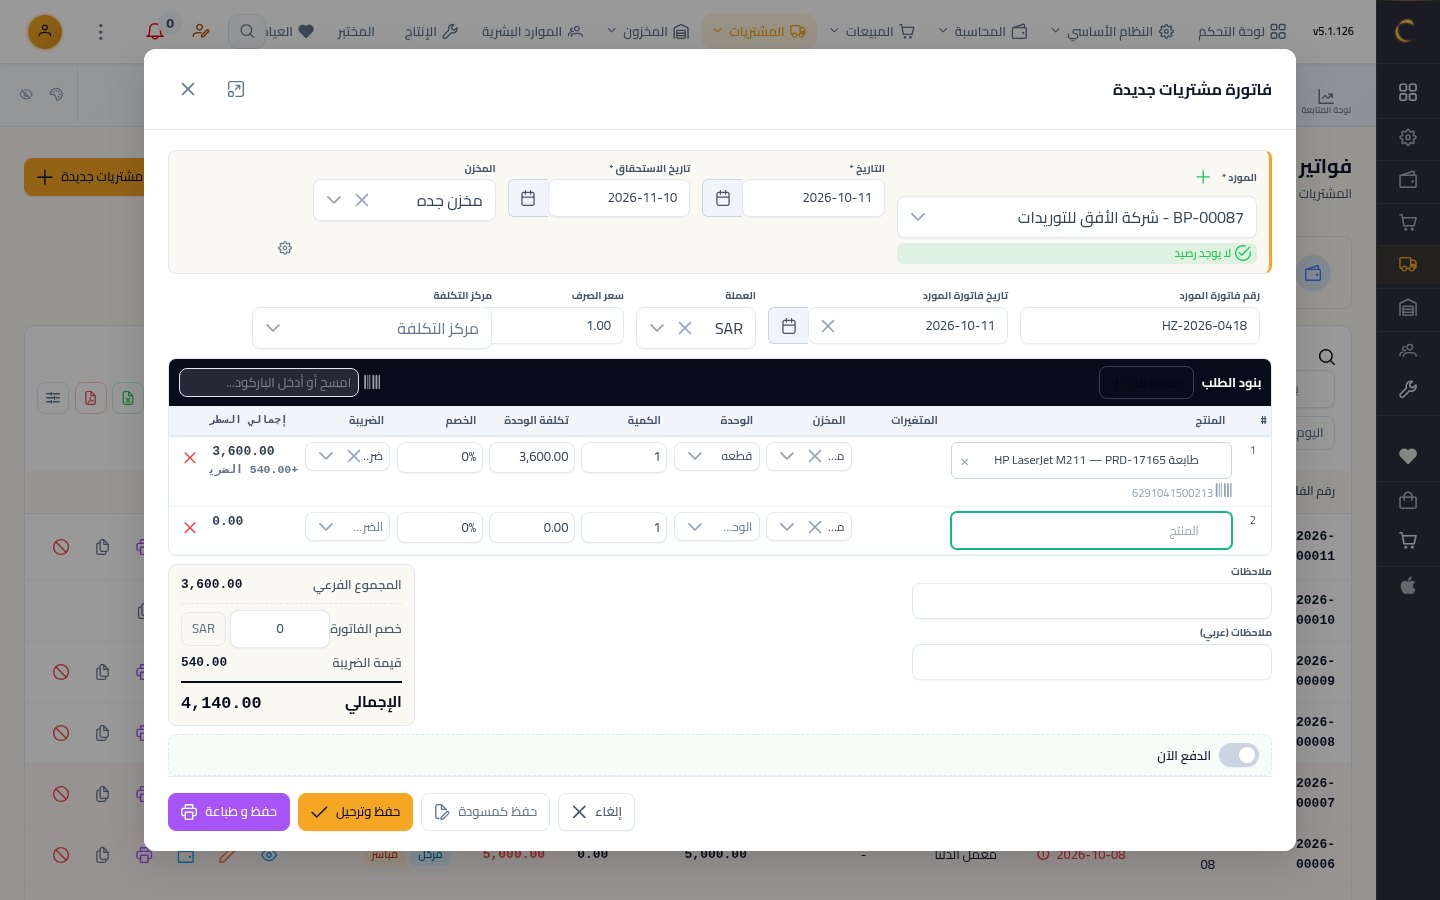Toggle the الدفع الآن (pay now) switch
The width and height of the screenshot is (1440, 900).
click(1239, 756)
